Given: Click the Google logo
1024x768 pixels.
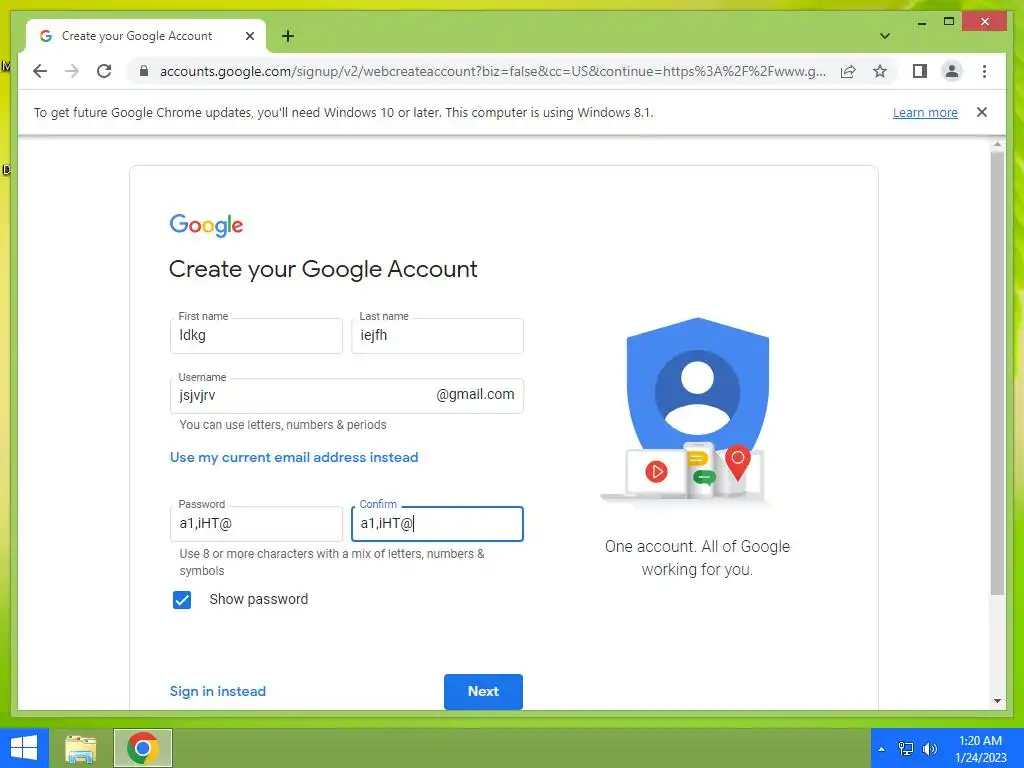Looking at the screenshot, I should pos(206,225).
